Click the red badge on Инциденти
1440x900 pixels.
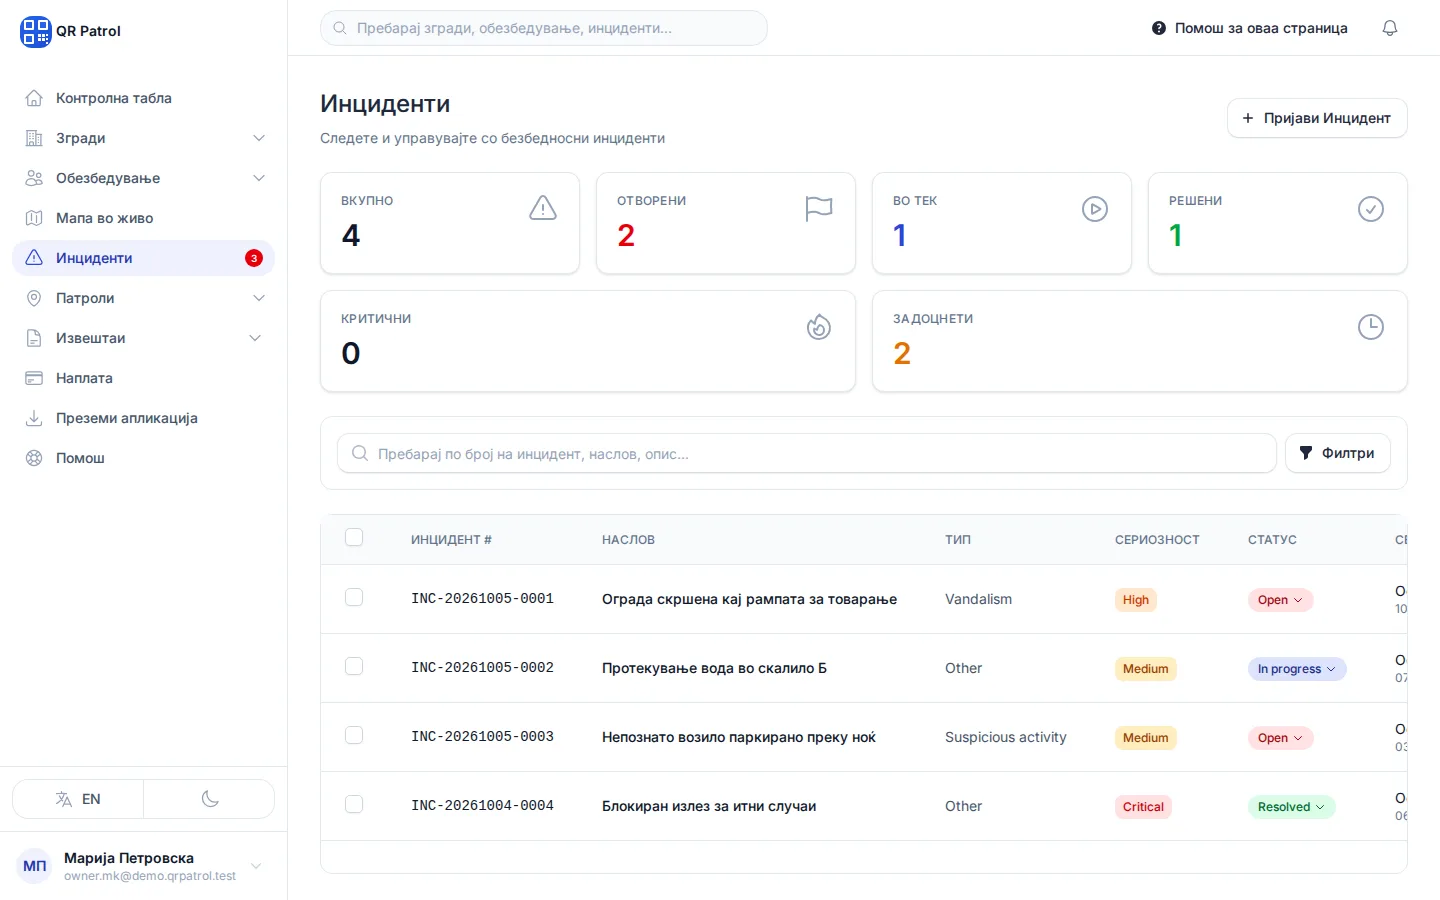[254, 258]
